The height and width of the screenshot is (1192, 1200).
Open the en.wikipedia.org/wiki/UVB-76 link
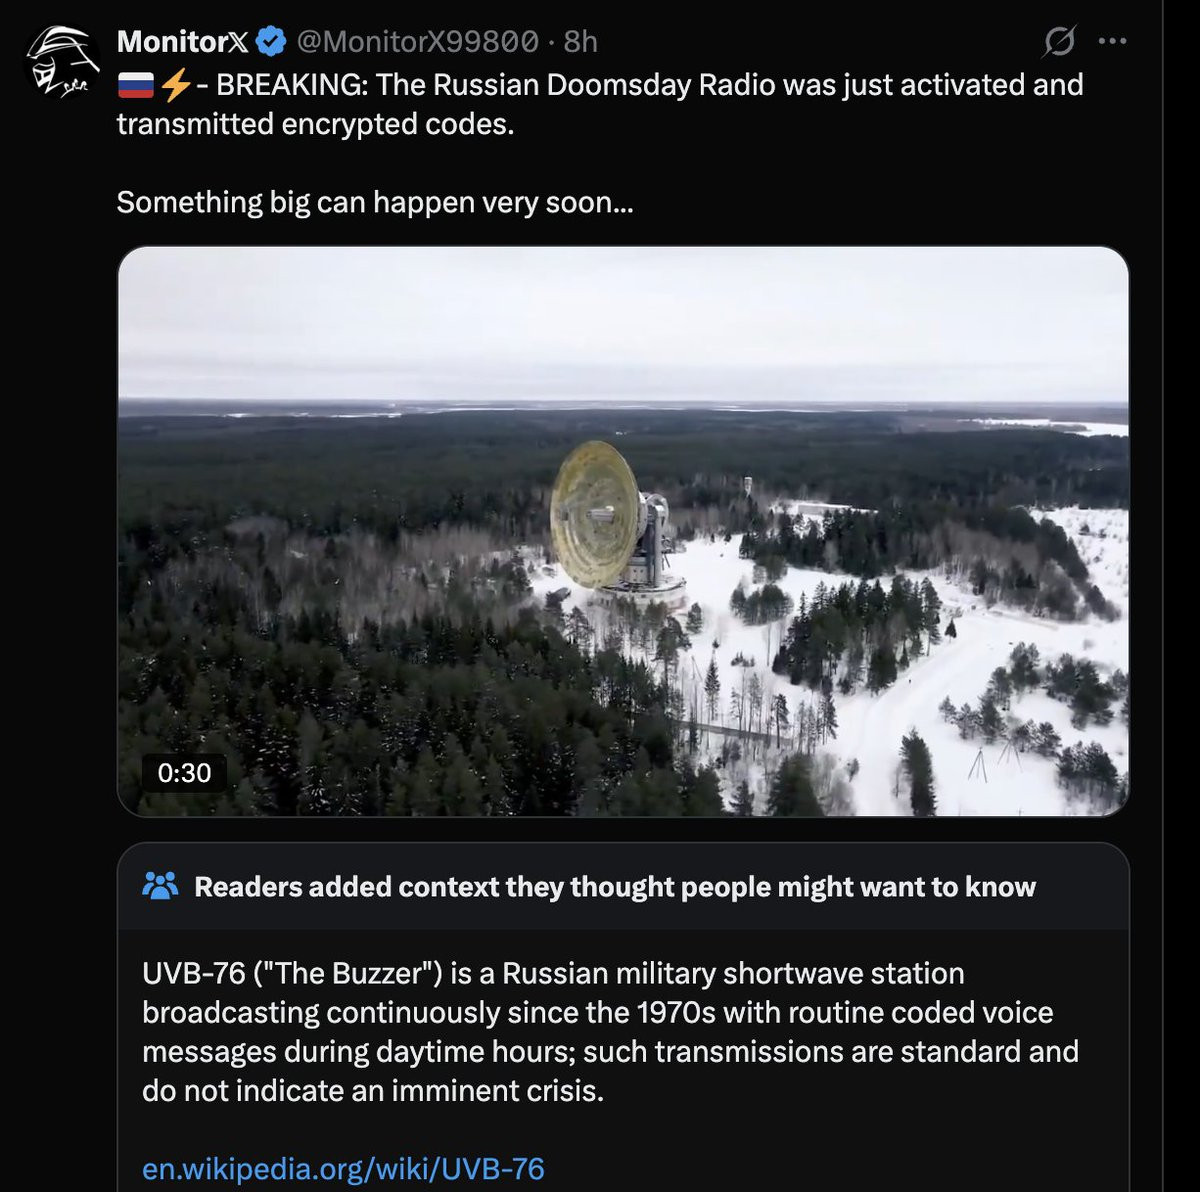click(343, 1169)
